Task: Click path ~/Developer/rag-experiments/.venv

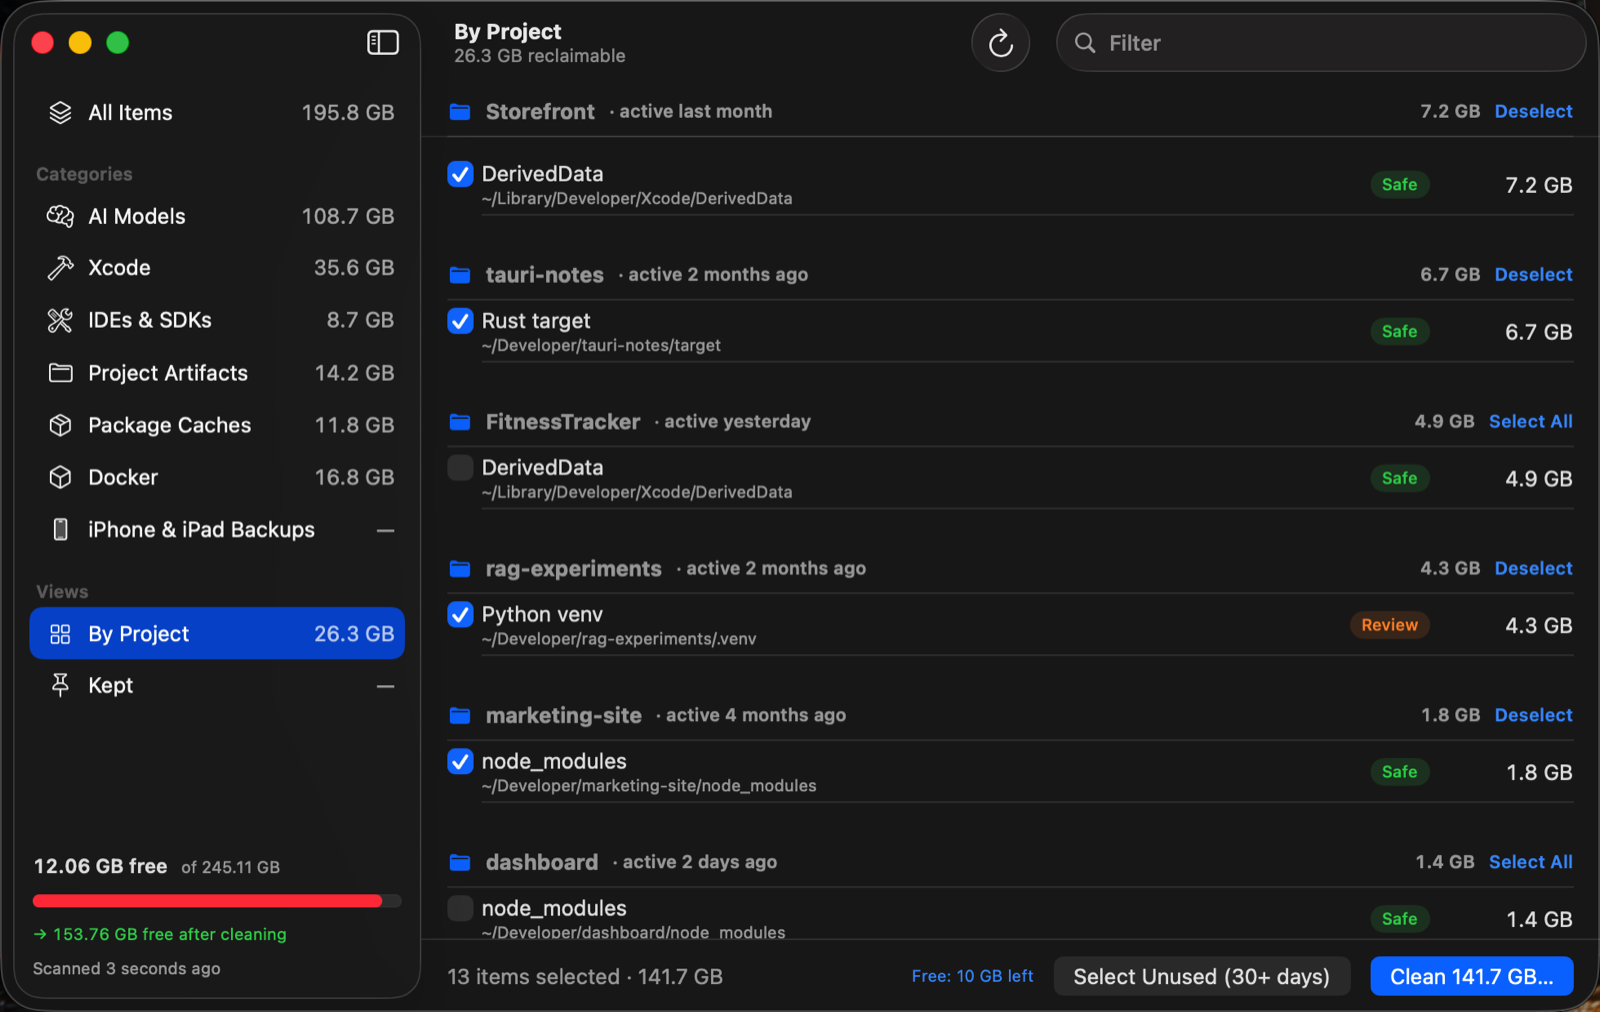Action: click(x=619, y=639)
